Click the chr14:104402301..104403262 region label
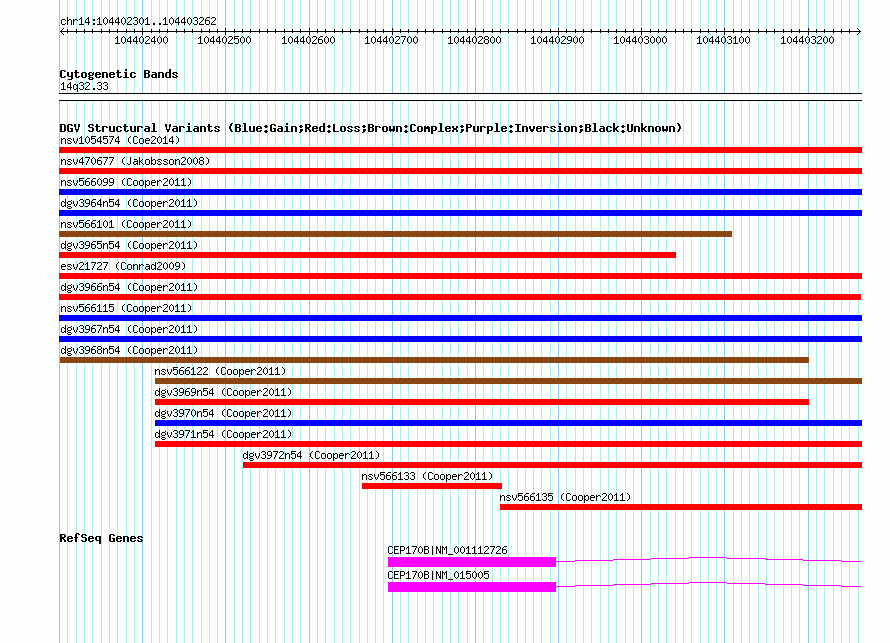890x643 pixels. coord(138,21)
